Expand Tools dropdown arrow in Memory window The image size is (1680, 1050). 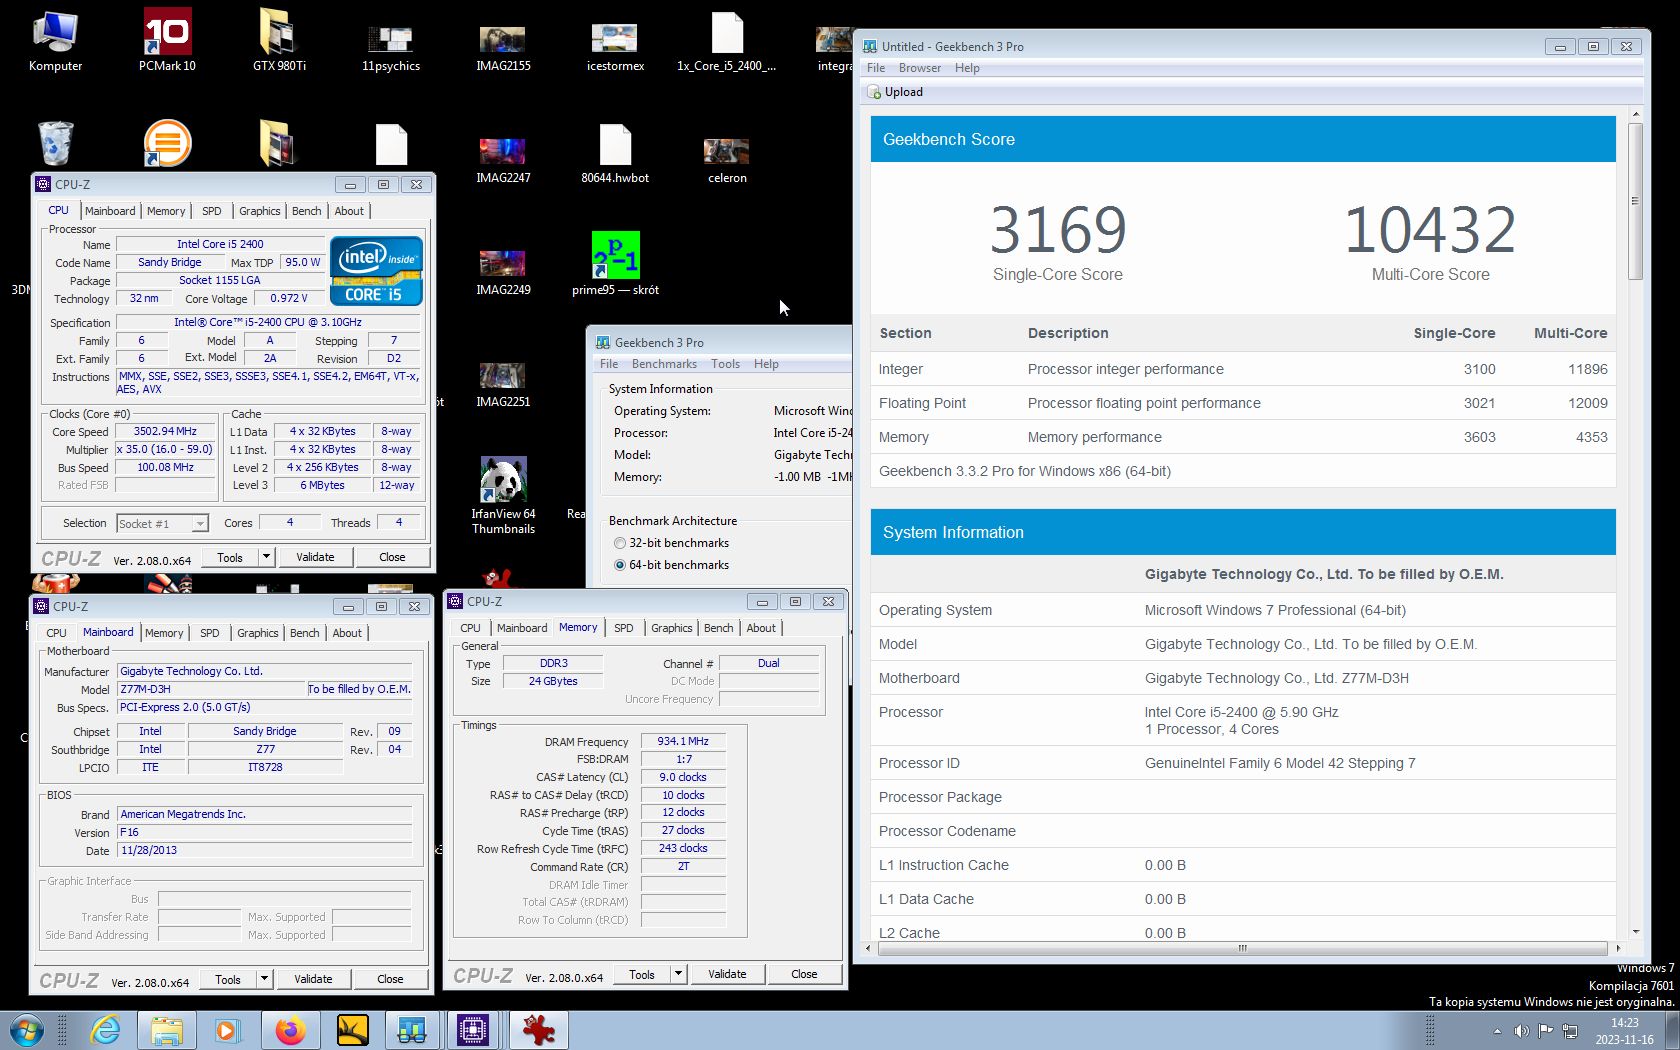[x=678, y=974]
